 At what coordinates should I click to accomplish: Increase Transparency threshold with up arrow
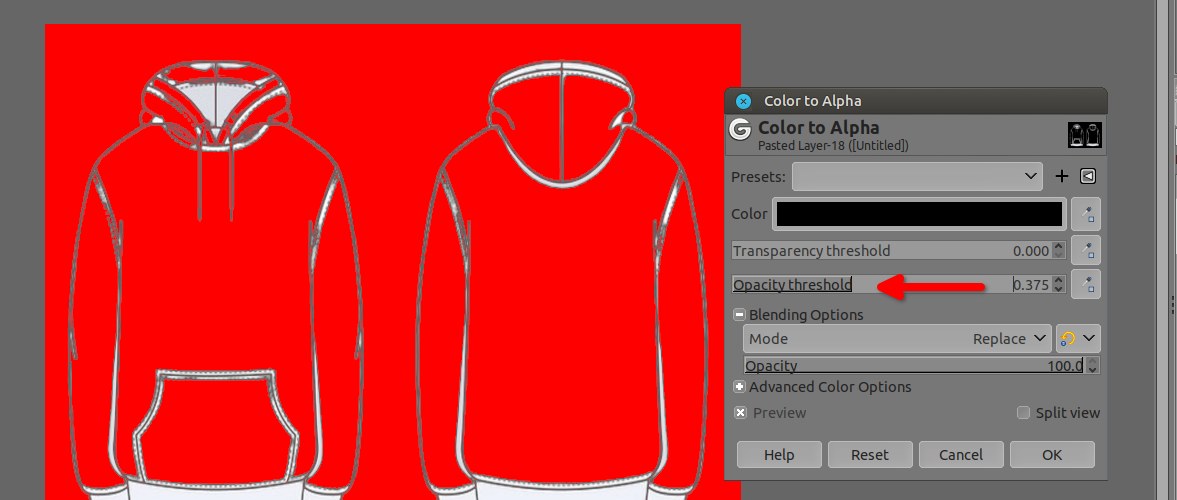[1058, 246]
